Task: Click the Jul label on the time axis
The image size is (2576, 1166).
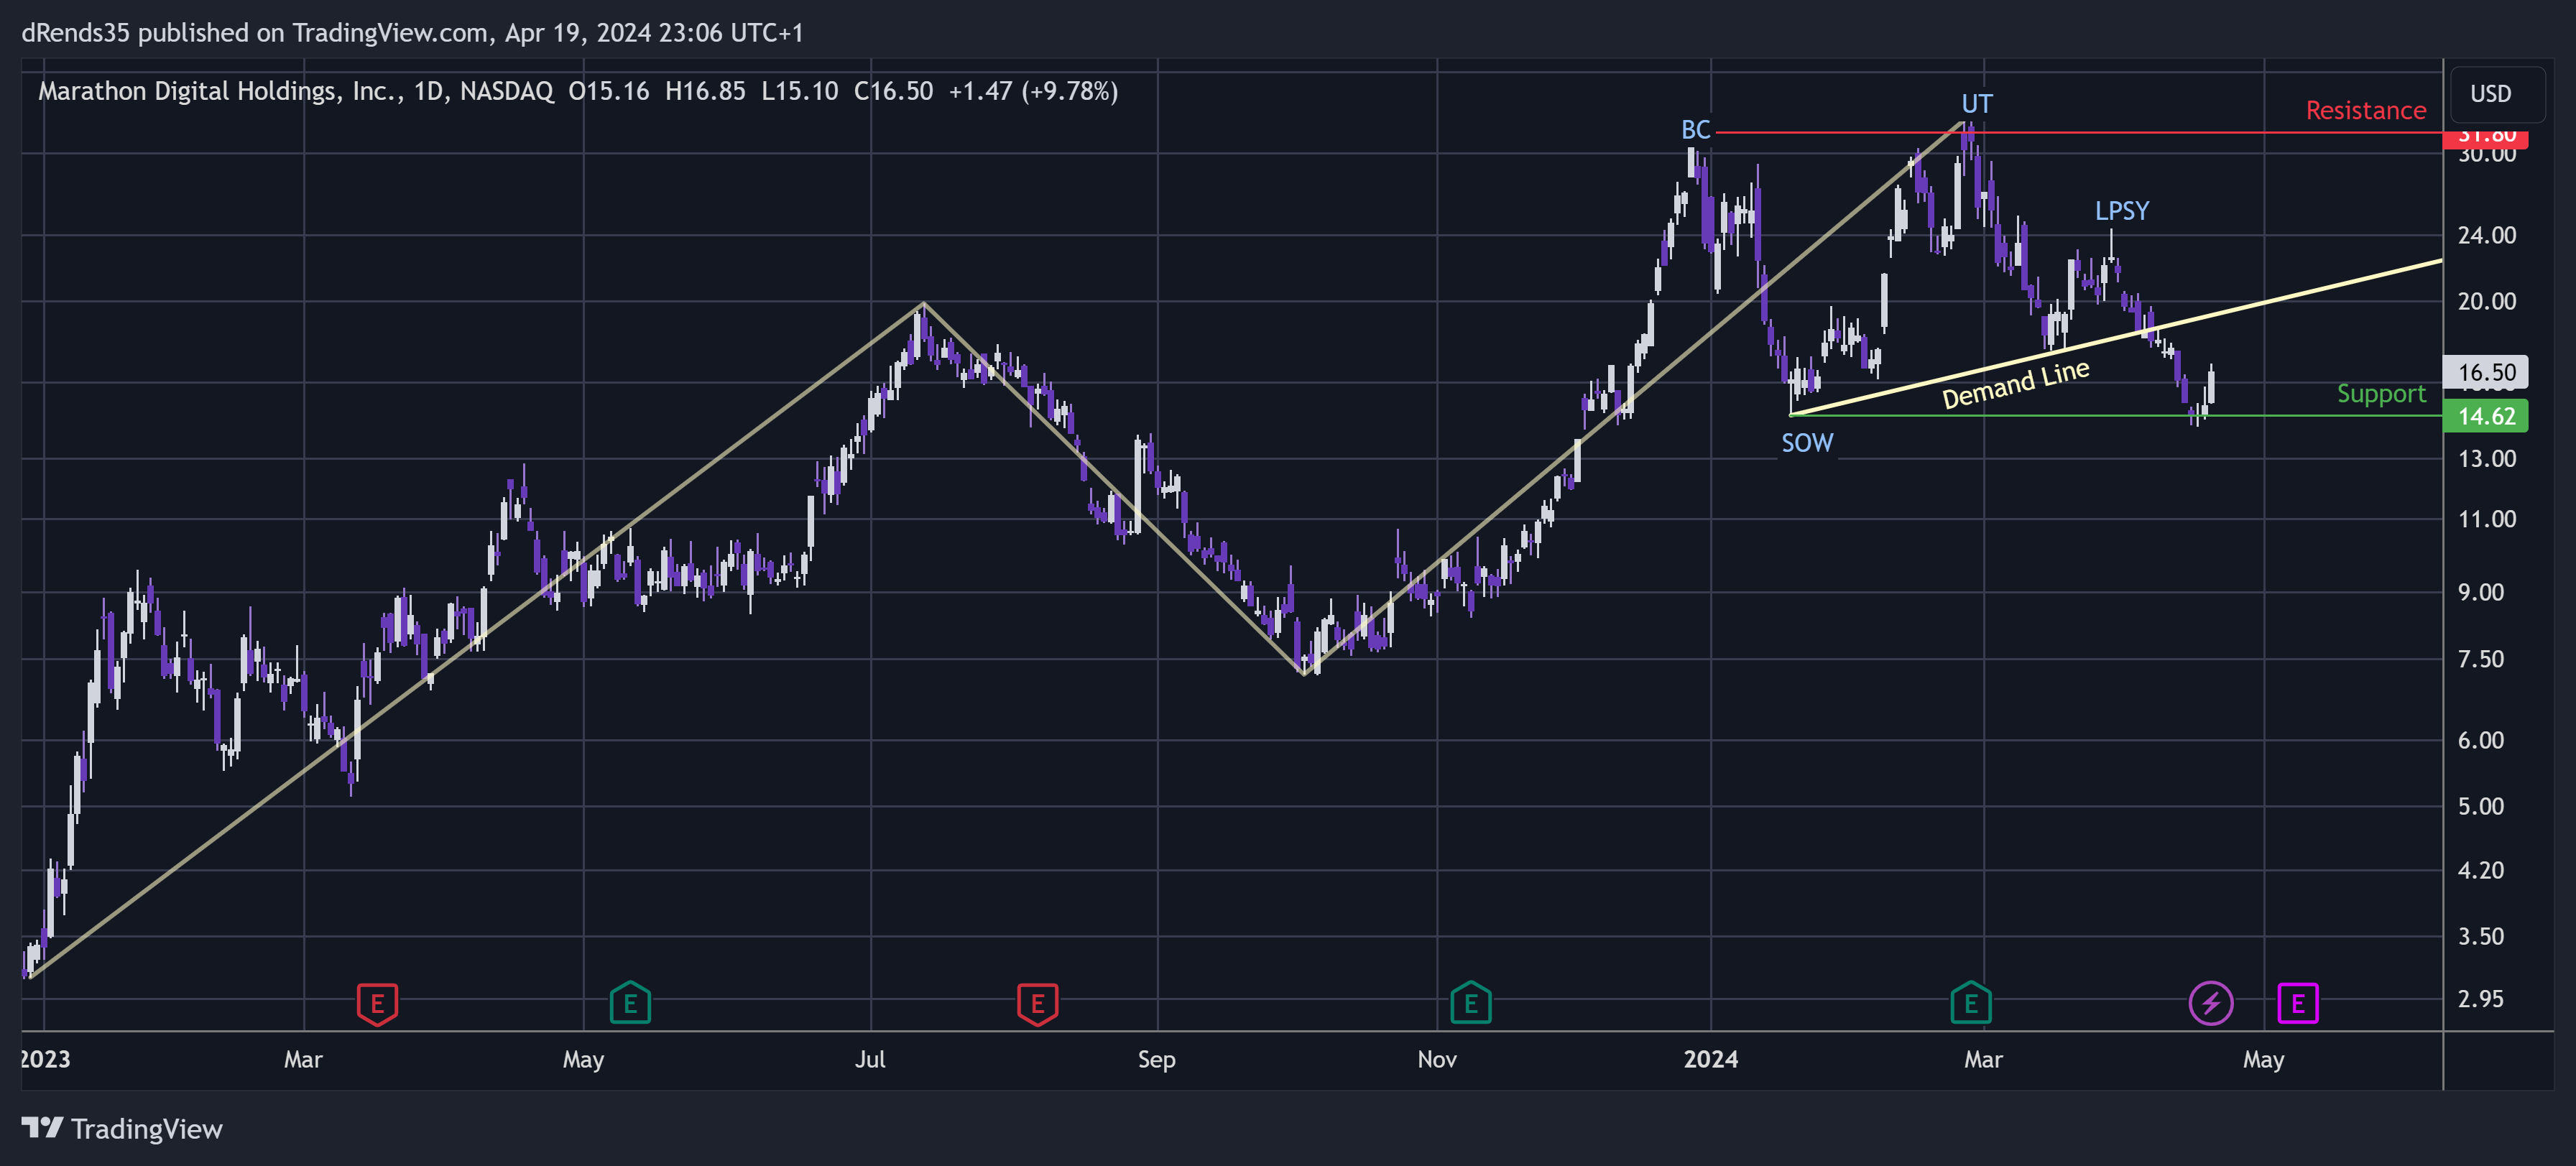Action: (x=870, y=1059)
